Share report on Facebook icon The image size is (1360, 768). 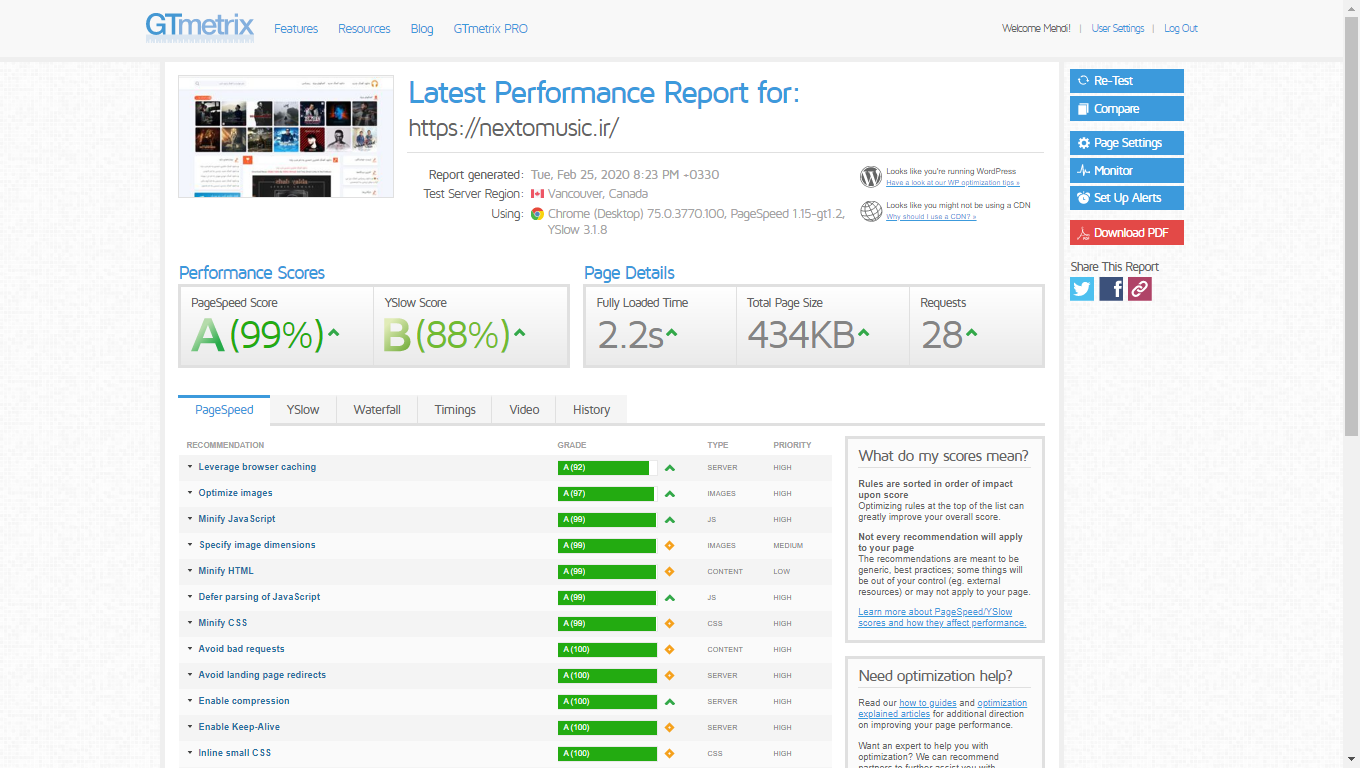[1111, 289]
